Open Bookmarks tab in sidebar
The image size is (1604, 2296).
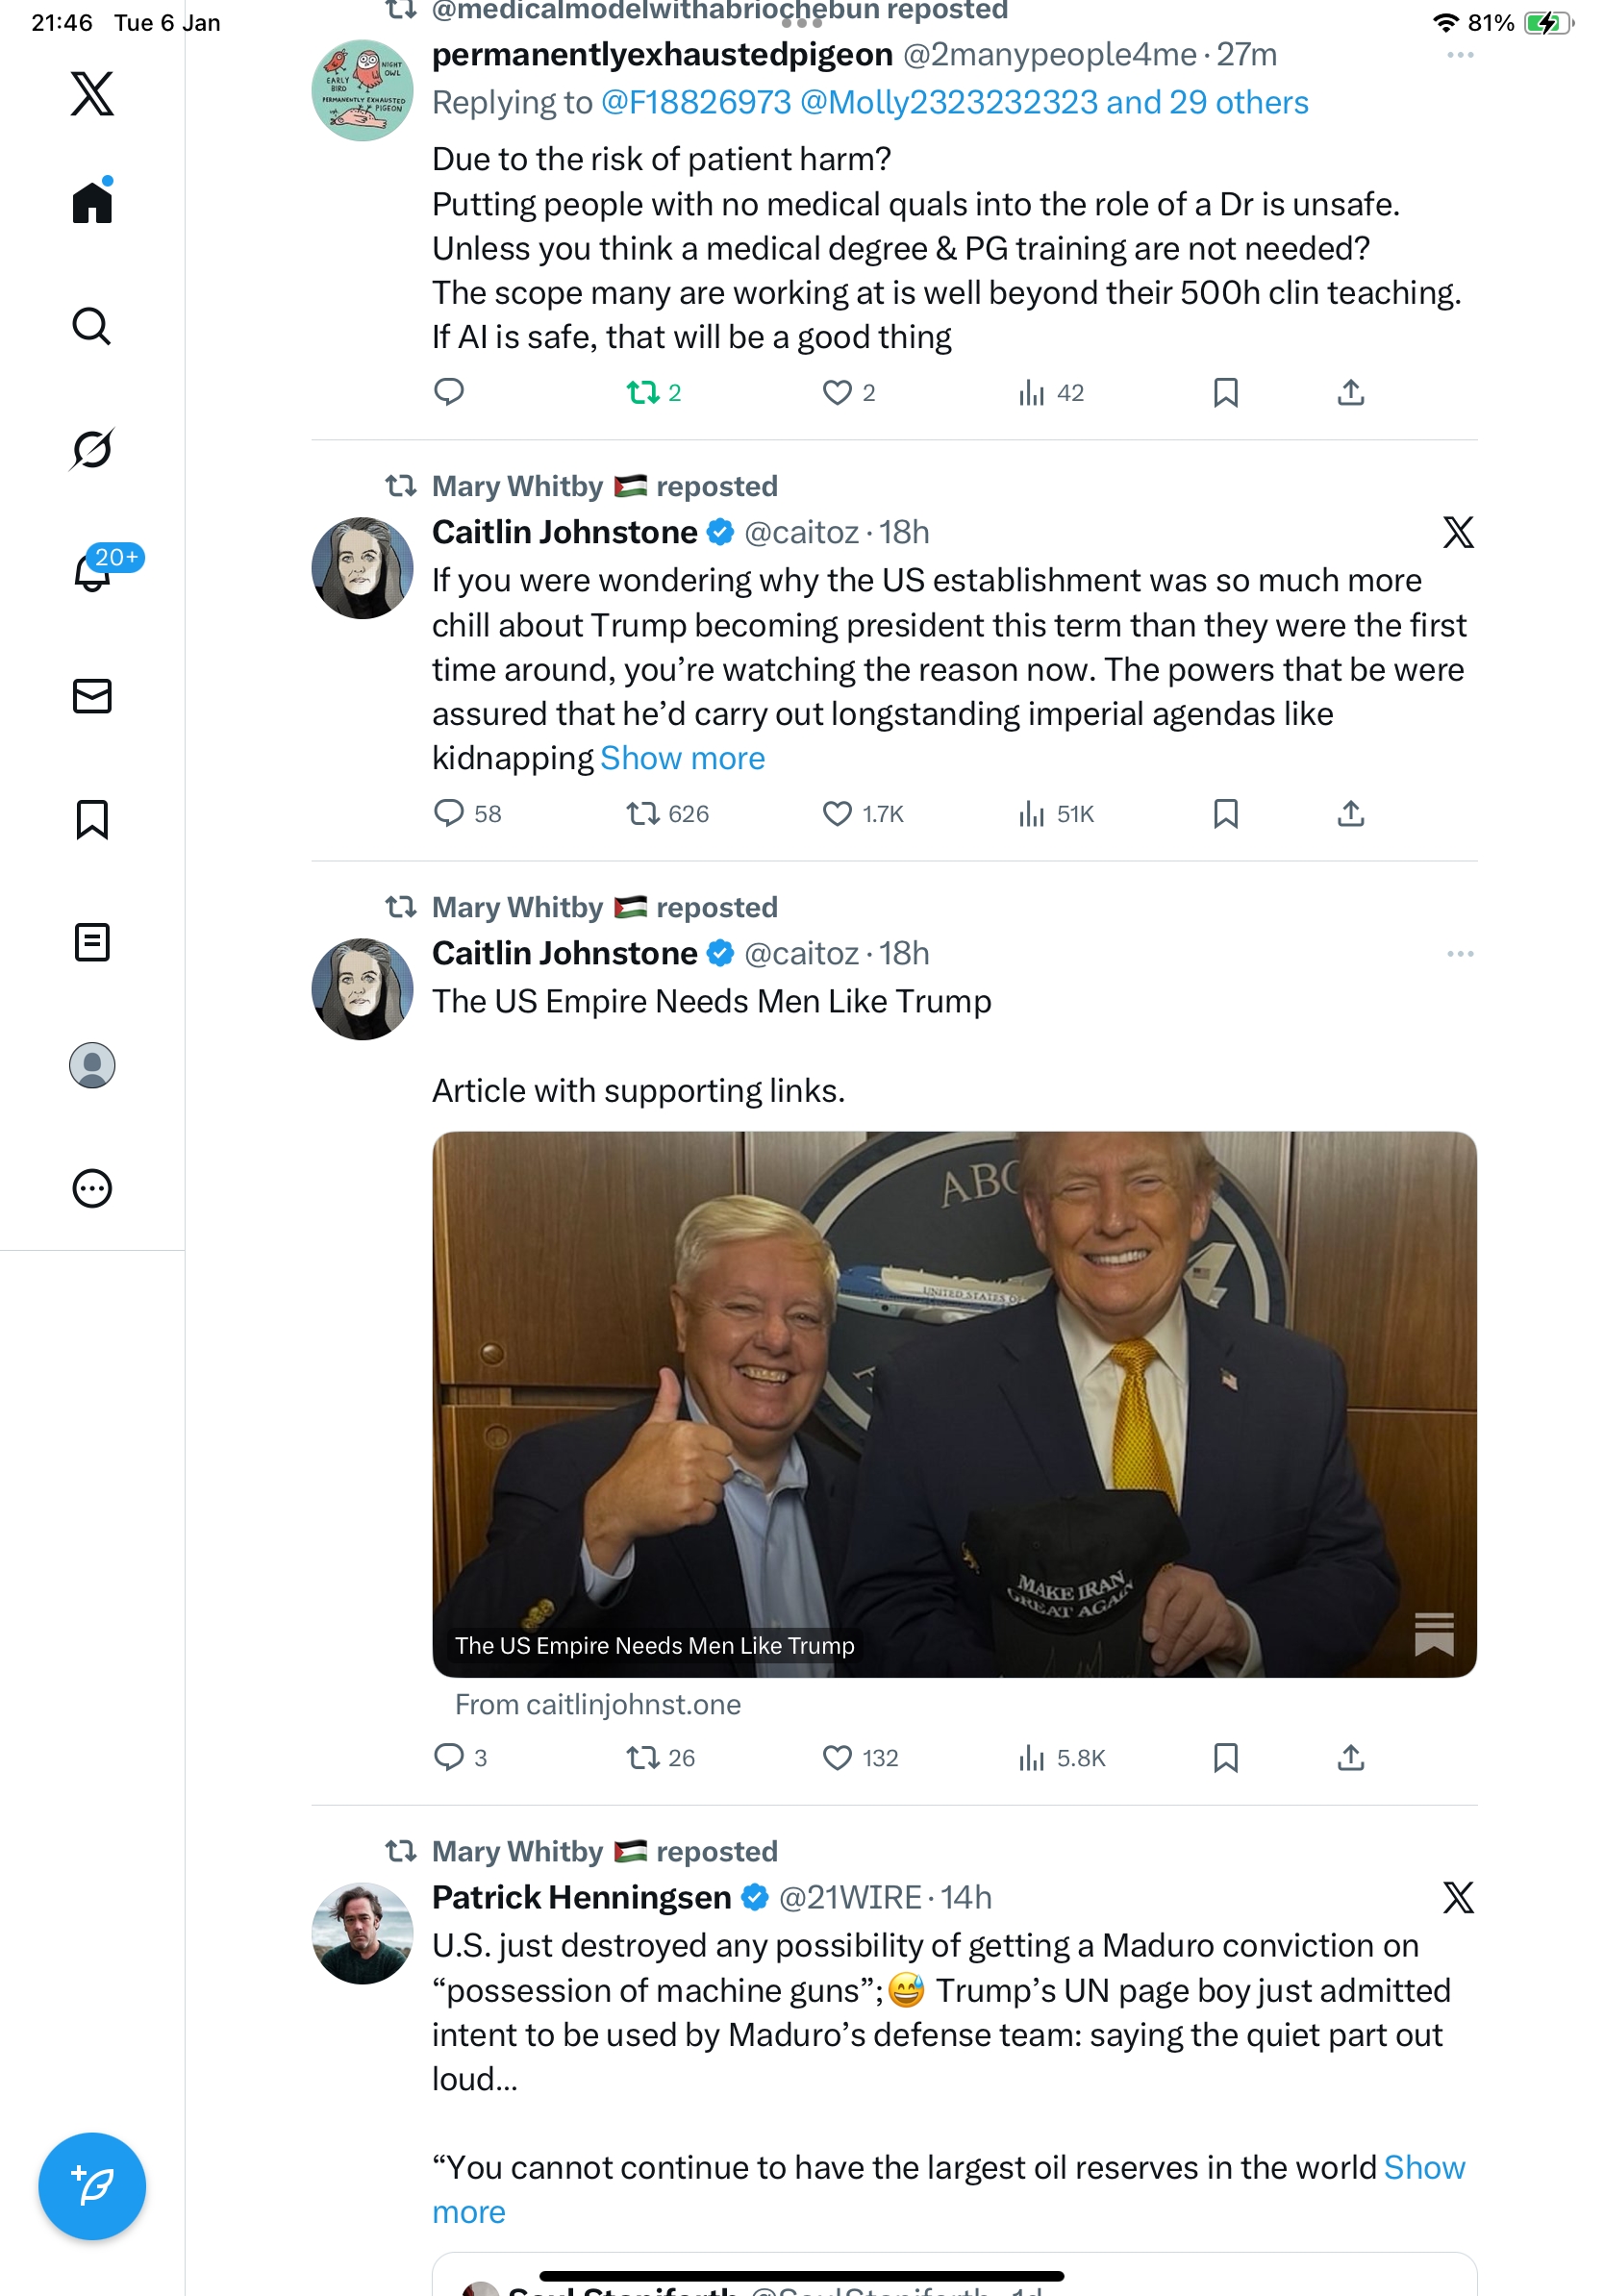pyautogui.click(x=92, y=819)
